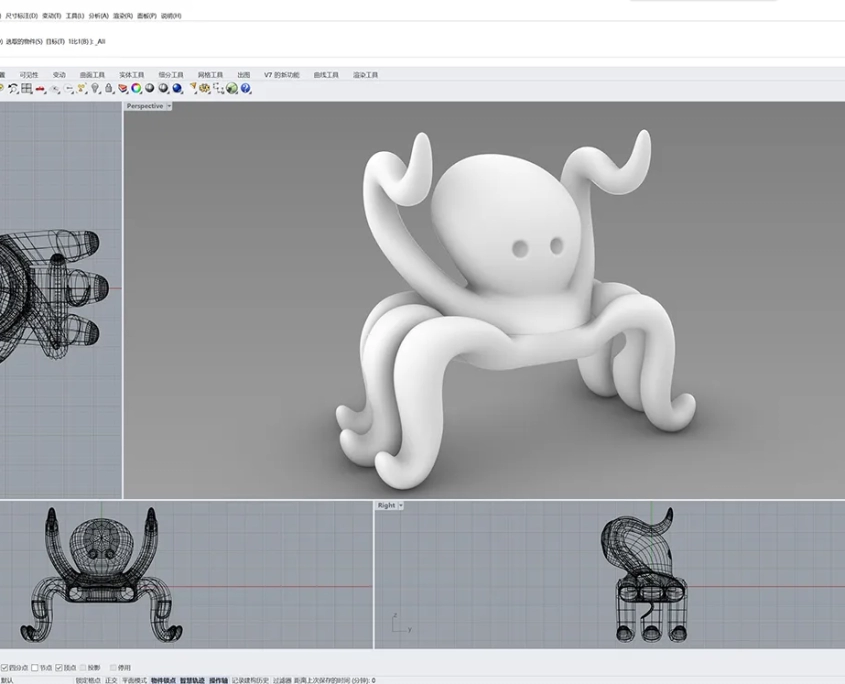Viewport: 845px width, 684px height.
Task: Open the layers panel icon
Action: click(122, 88)
